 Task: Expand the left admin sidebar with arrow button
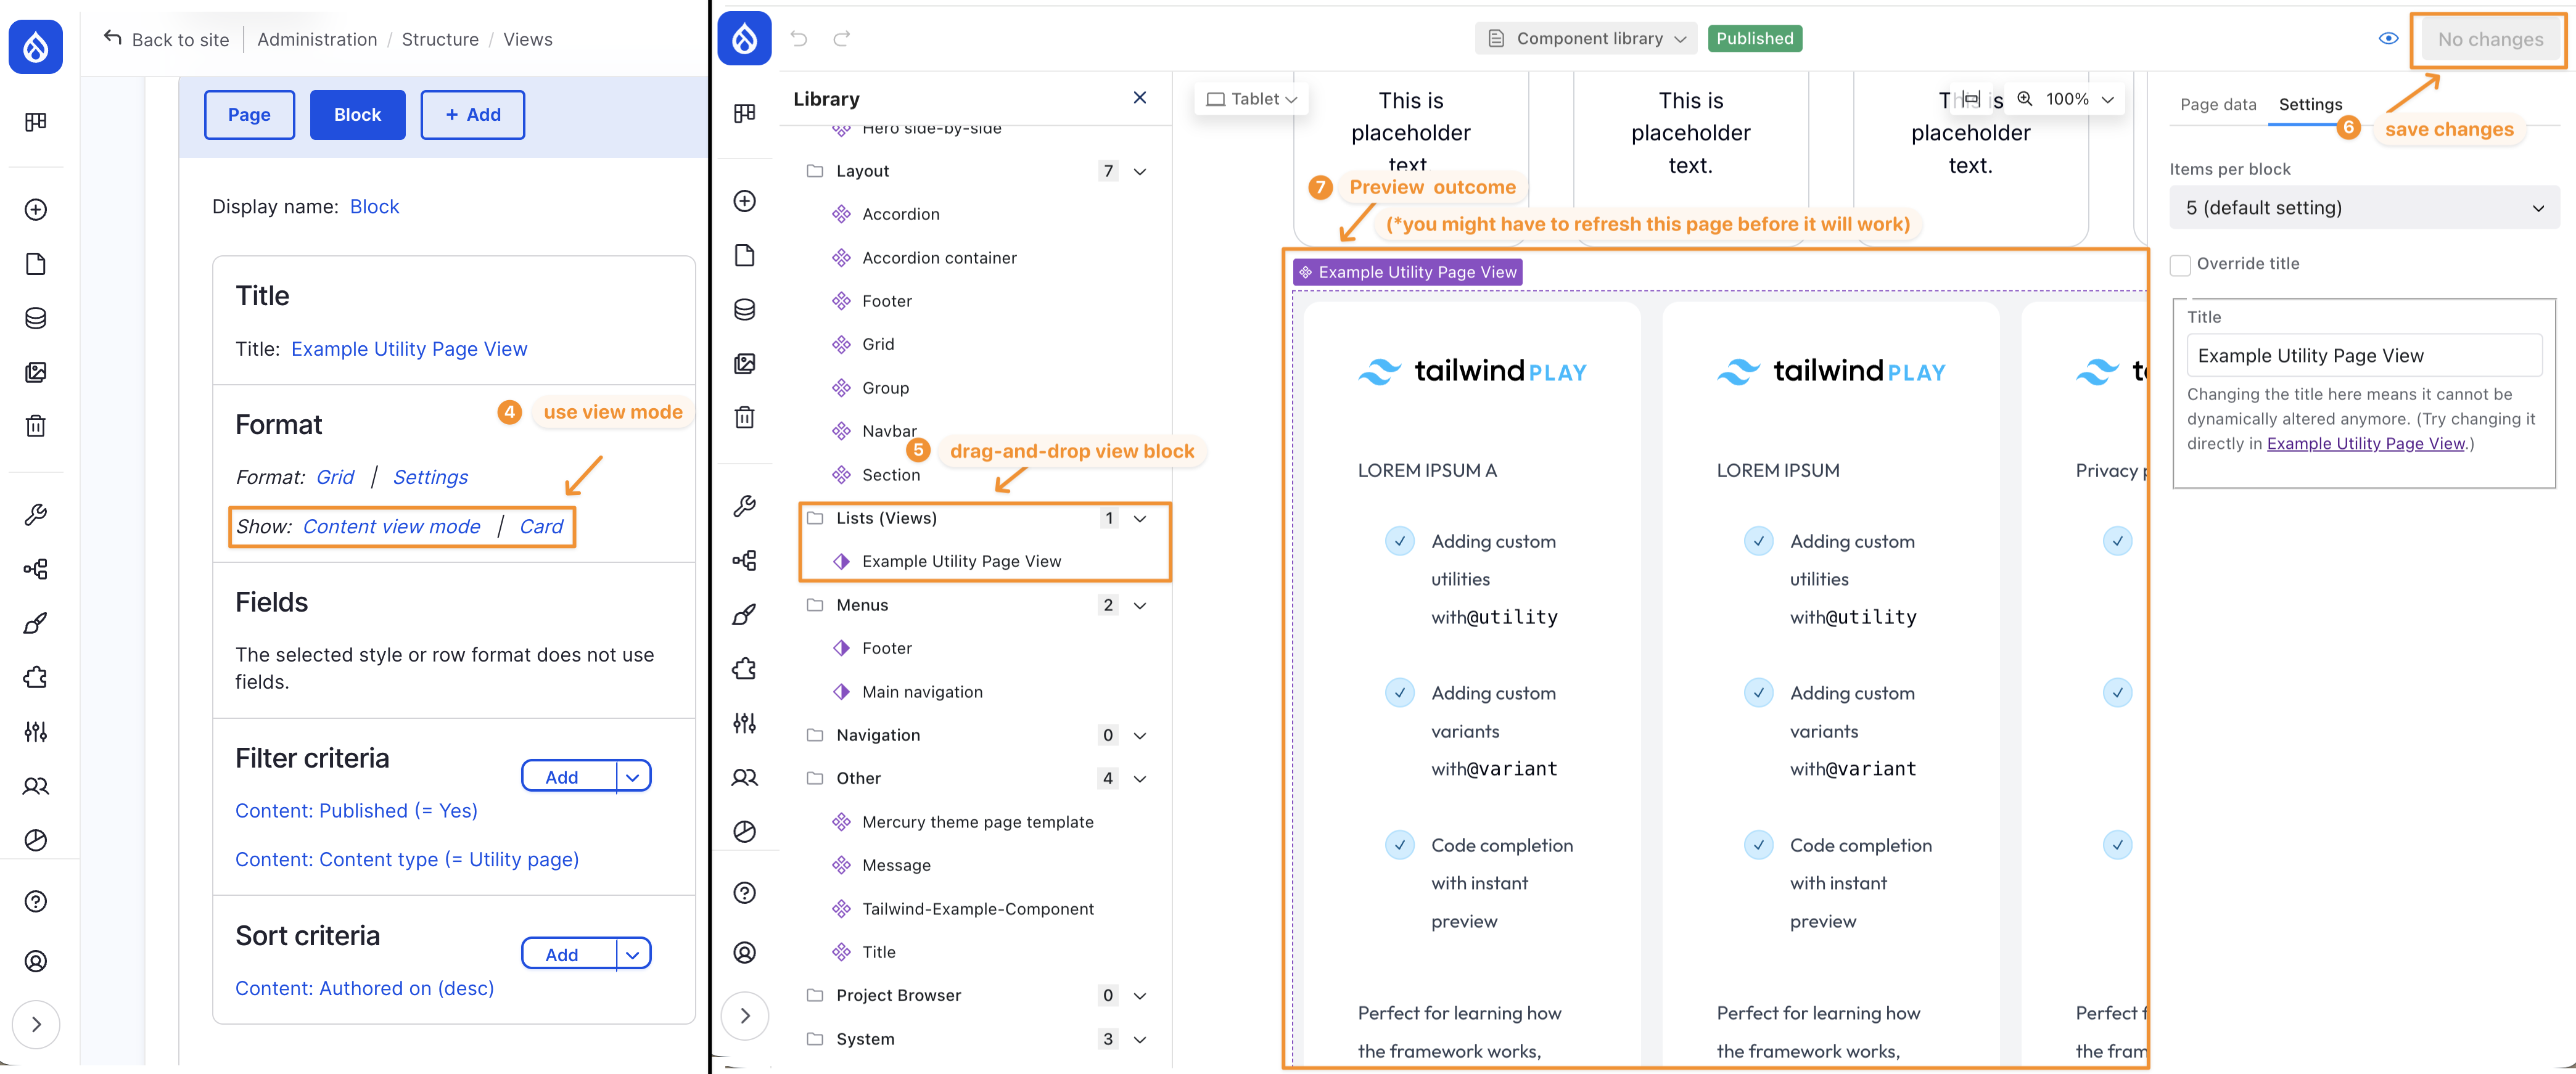tap(36, 1024)
